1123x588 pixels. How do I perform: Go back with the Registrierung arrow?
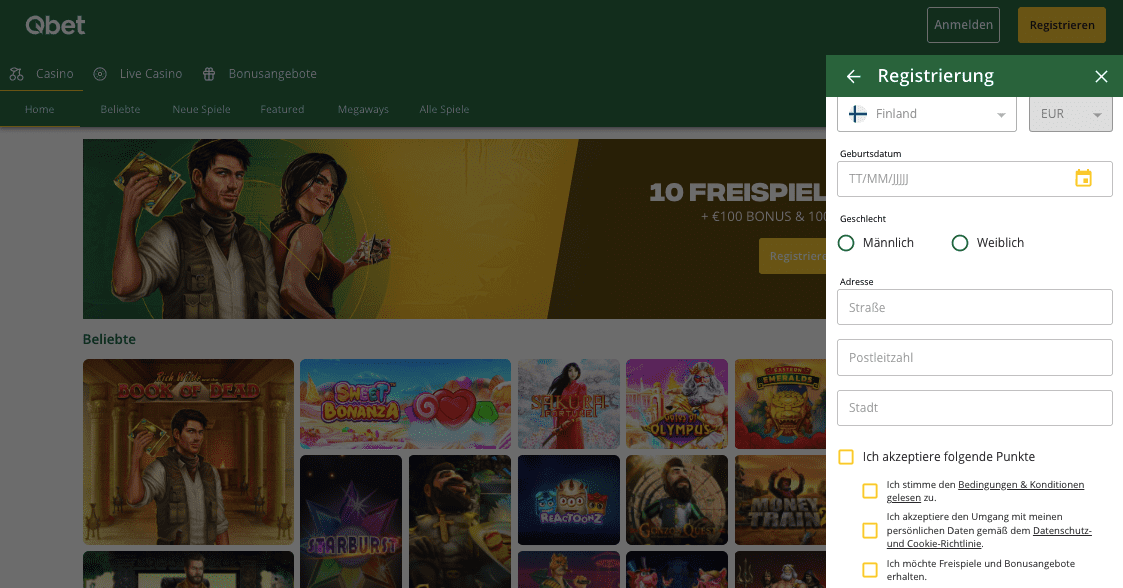coord(853,77)
